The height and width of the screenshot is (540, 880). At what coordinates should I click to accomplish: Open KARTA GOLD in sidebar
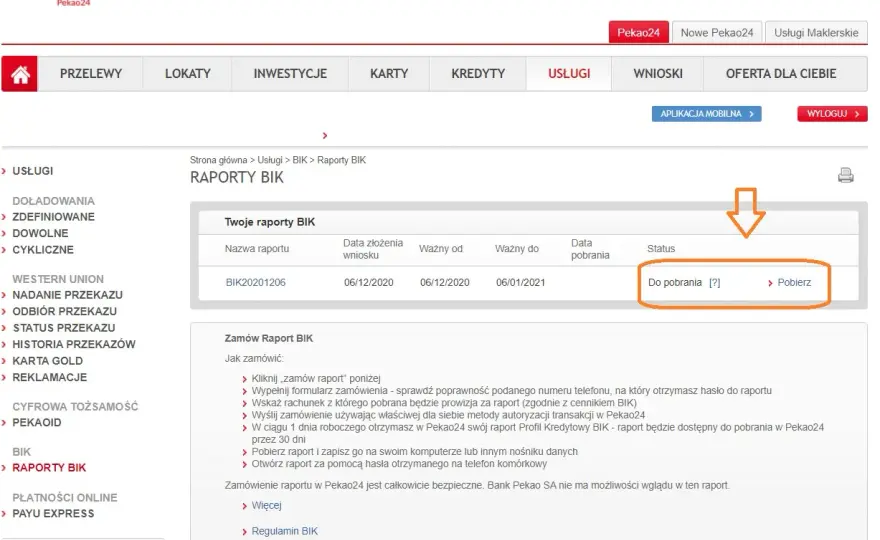47,361
